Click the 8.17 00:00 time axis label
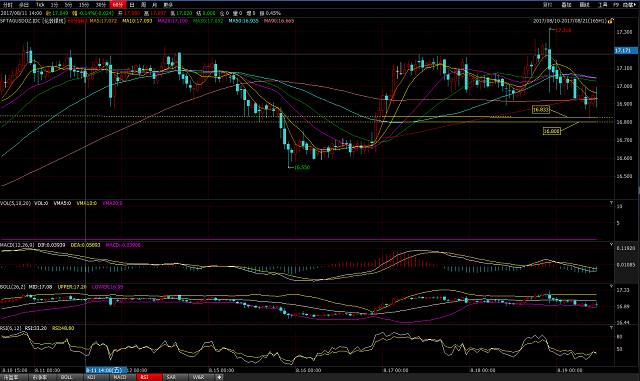This screenshot has width=640, height=381. pyautogui.click(x=396, y=370)
